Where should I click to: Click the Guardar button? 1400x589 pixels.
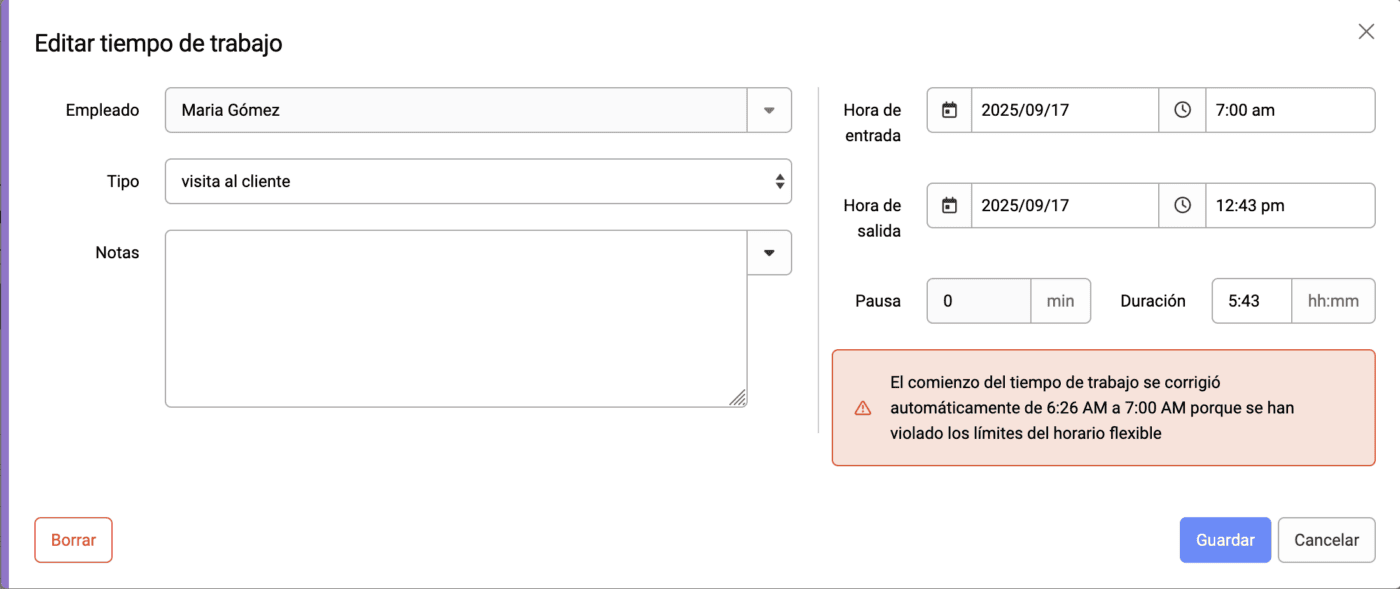(1225, 539)
